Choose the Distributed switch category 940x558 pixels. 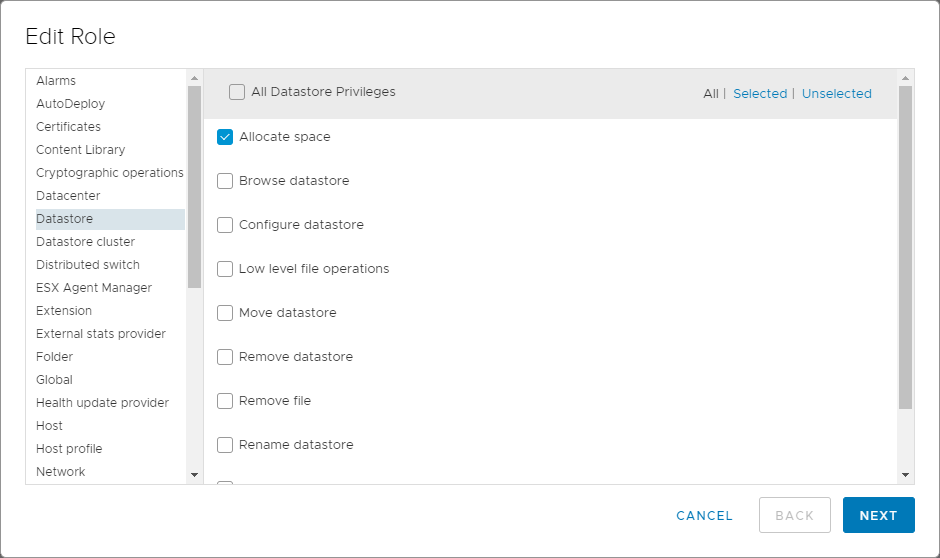point(88,265)
